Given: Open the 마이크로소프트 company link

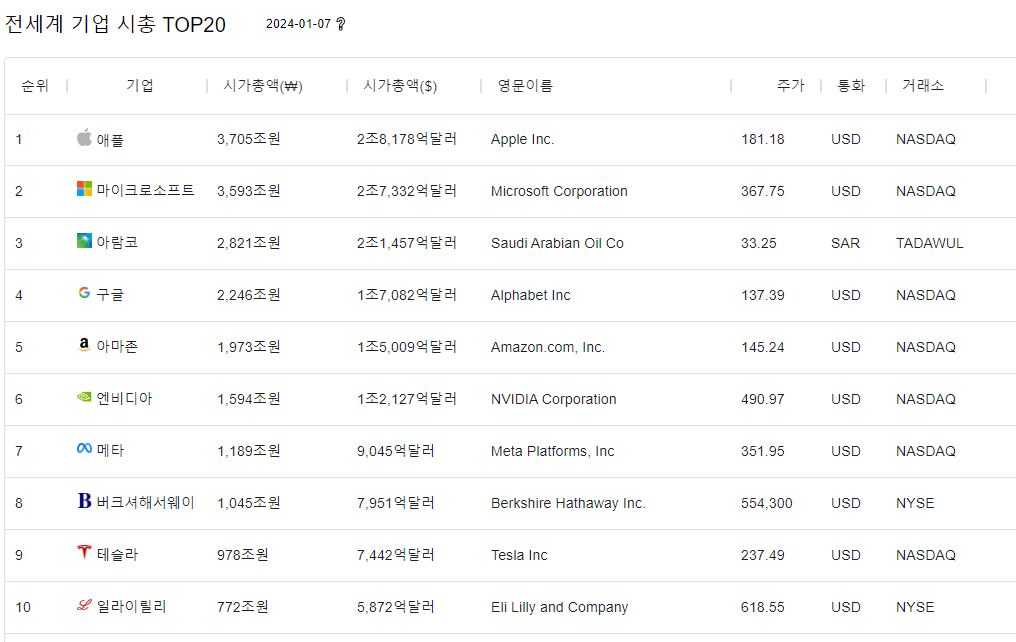Looking at the screenshot, I should point(145,190).
